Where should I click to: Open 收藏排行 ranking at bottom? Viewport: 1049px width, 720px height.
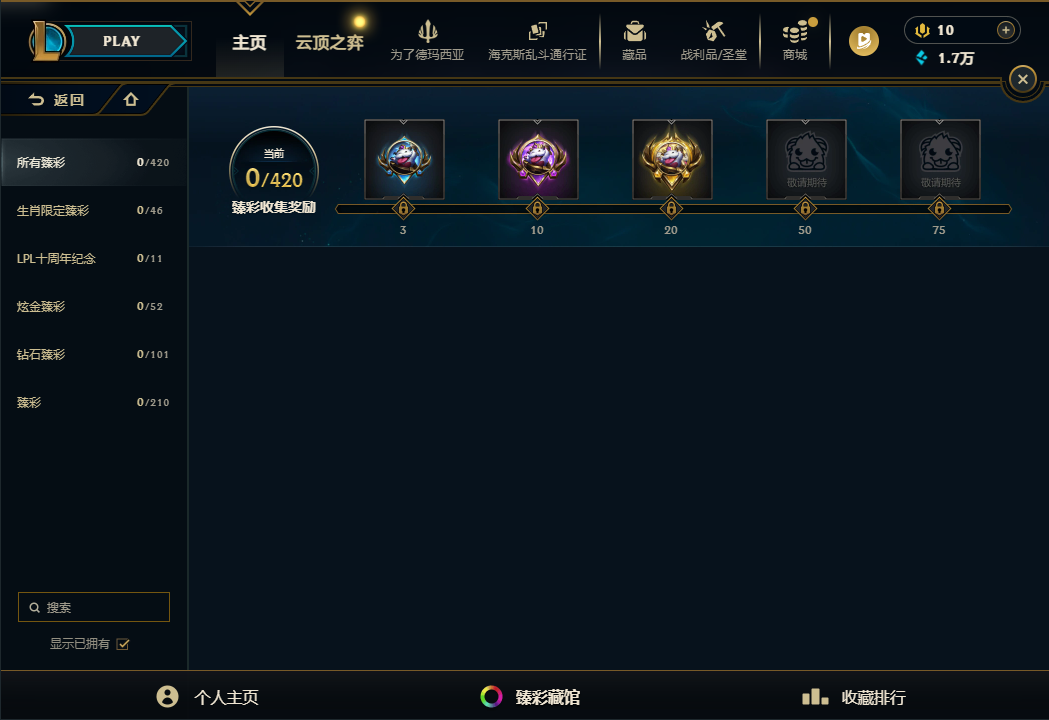coord(854,697)
